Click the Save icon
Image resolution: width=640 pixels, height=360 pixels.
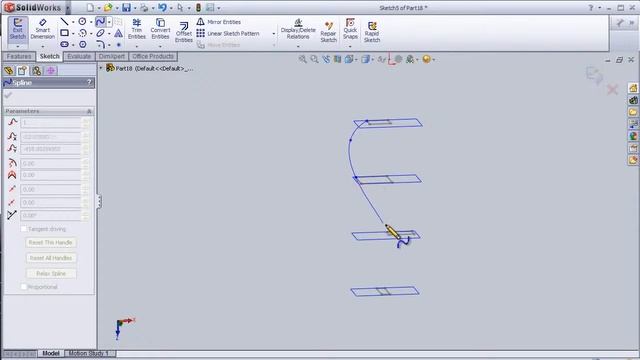coord(126,7)
